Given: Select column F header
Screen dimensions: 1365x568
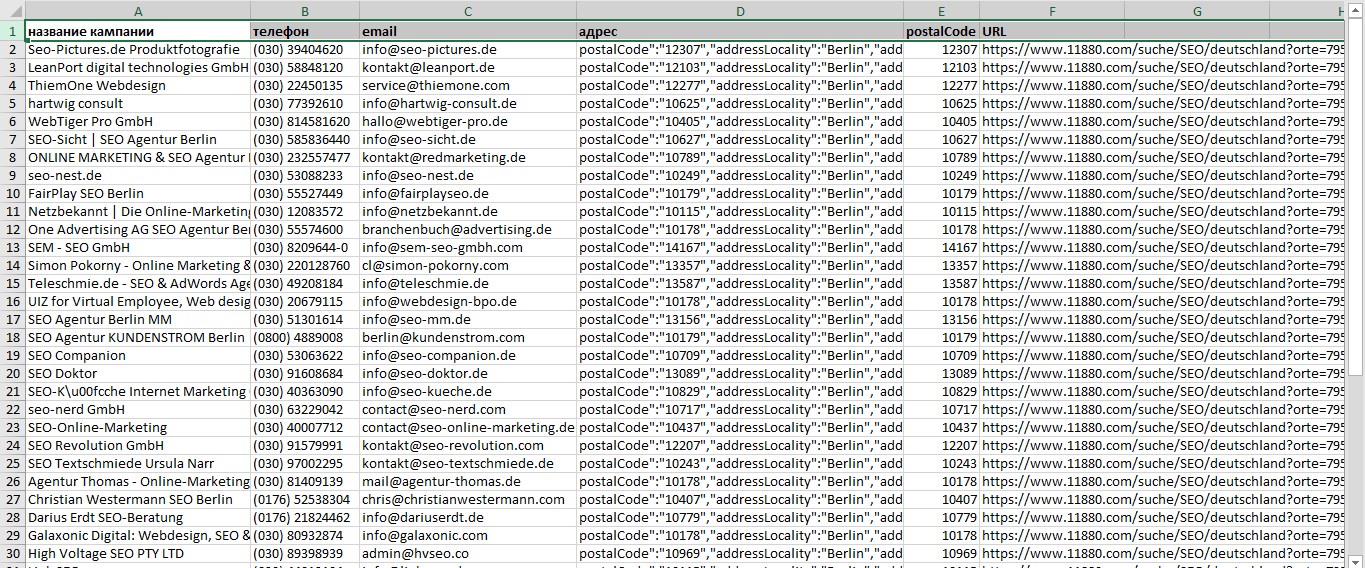Looking at the screenshot, I should pyautogui.click(x=1051, y=10).
